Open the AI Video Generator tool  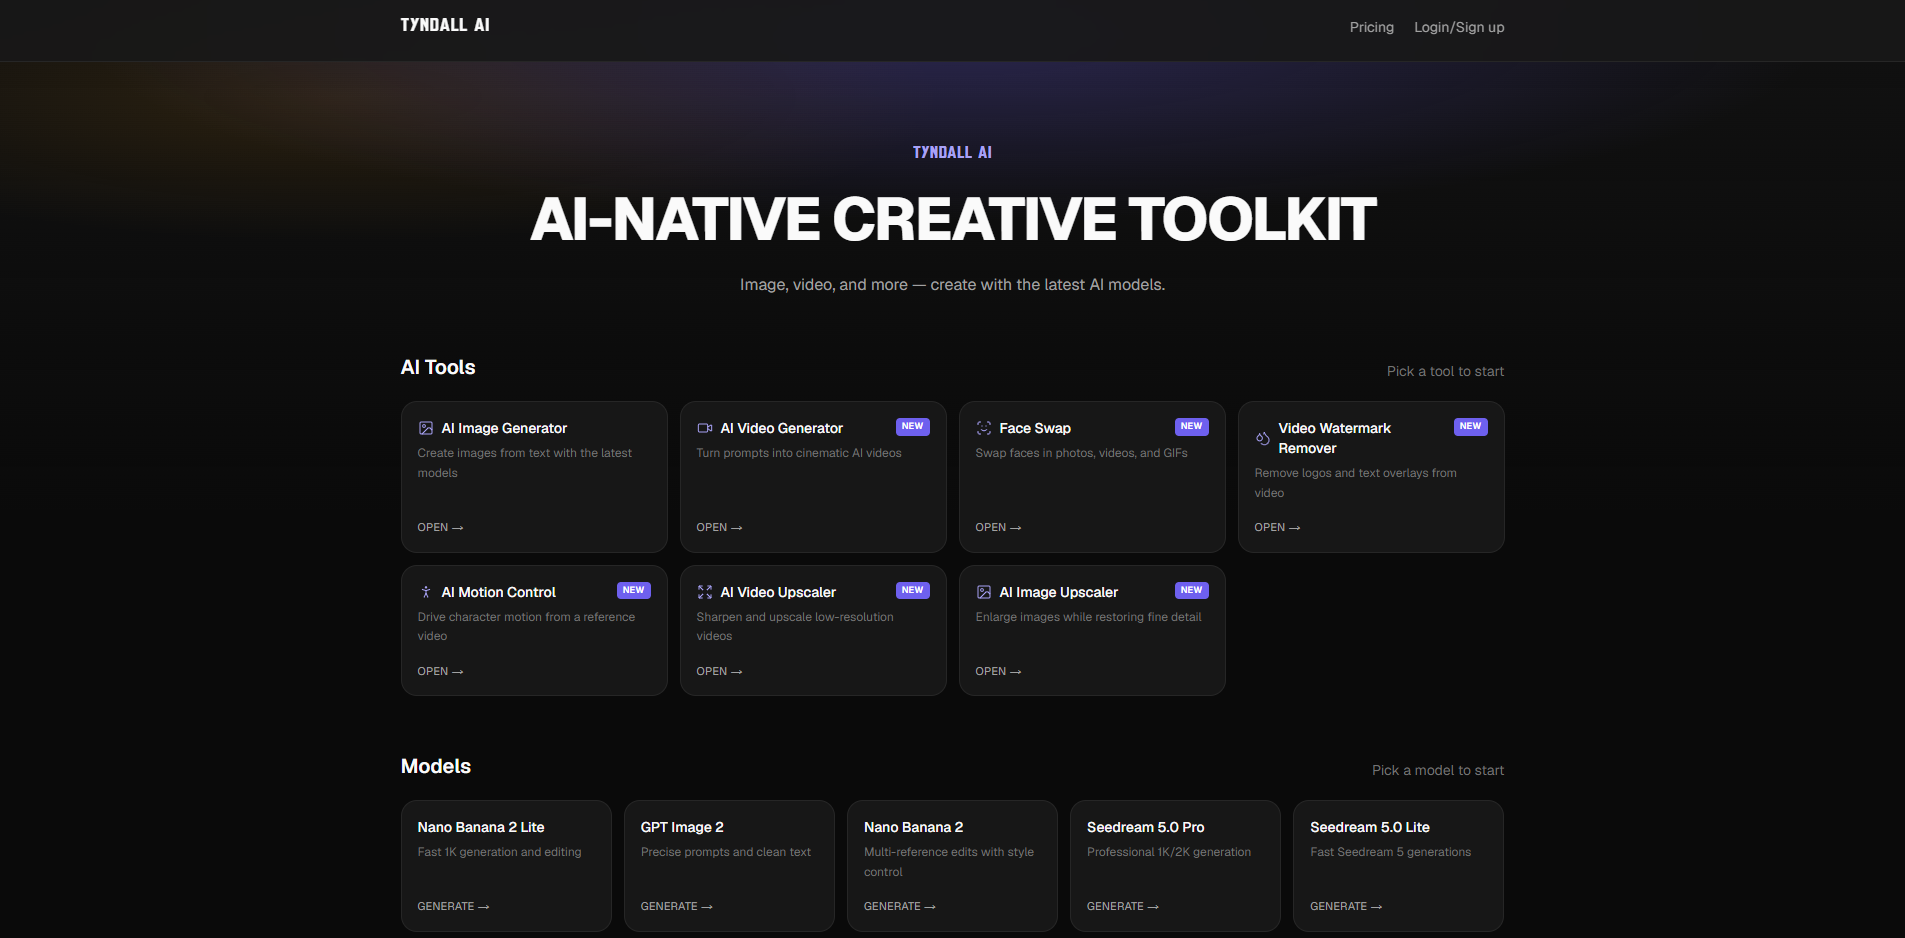click(x=719, y=527)
